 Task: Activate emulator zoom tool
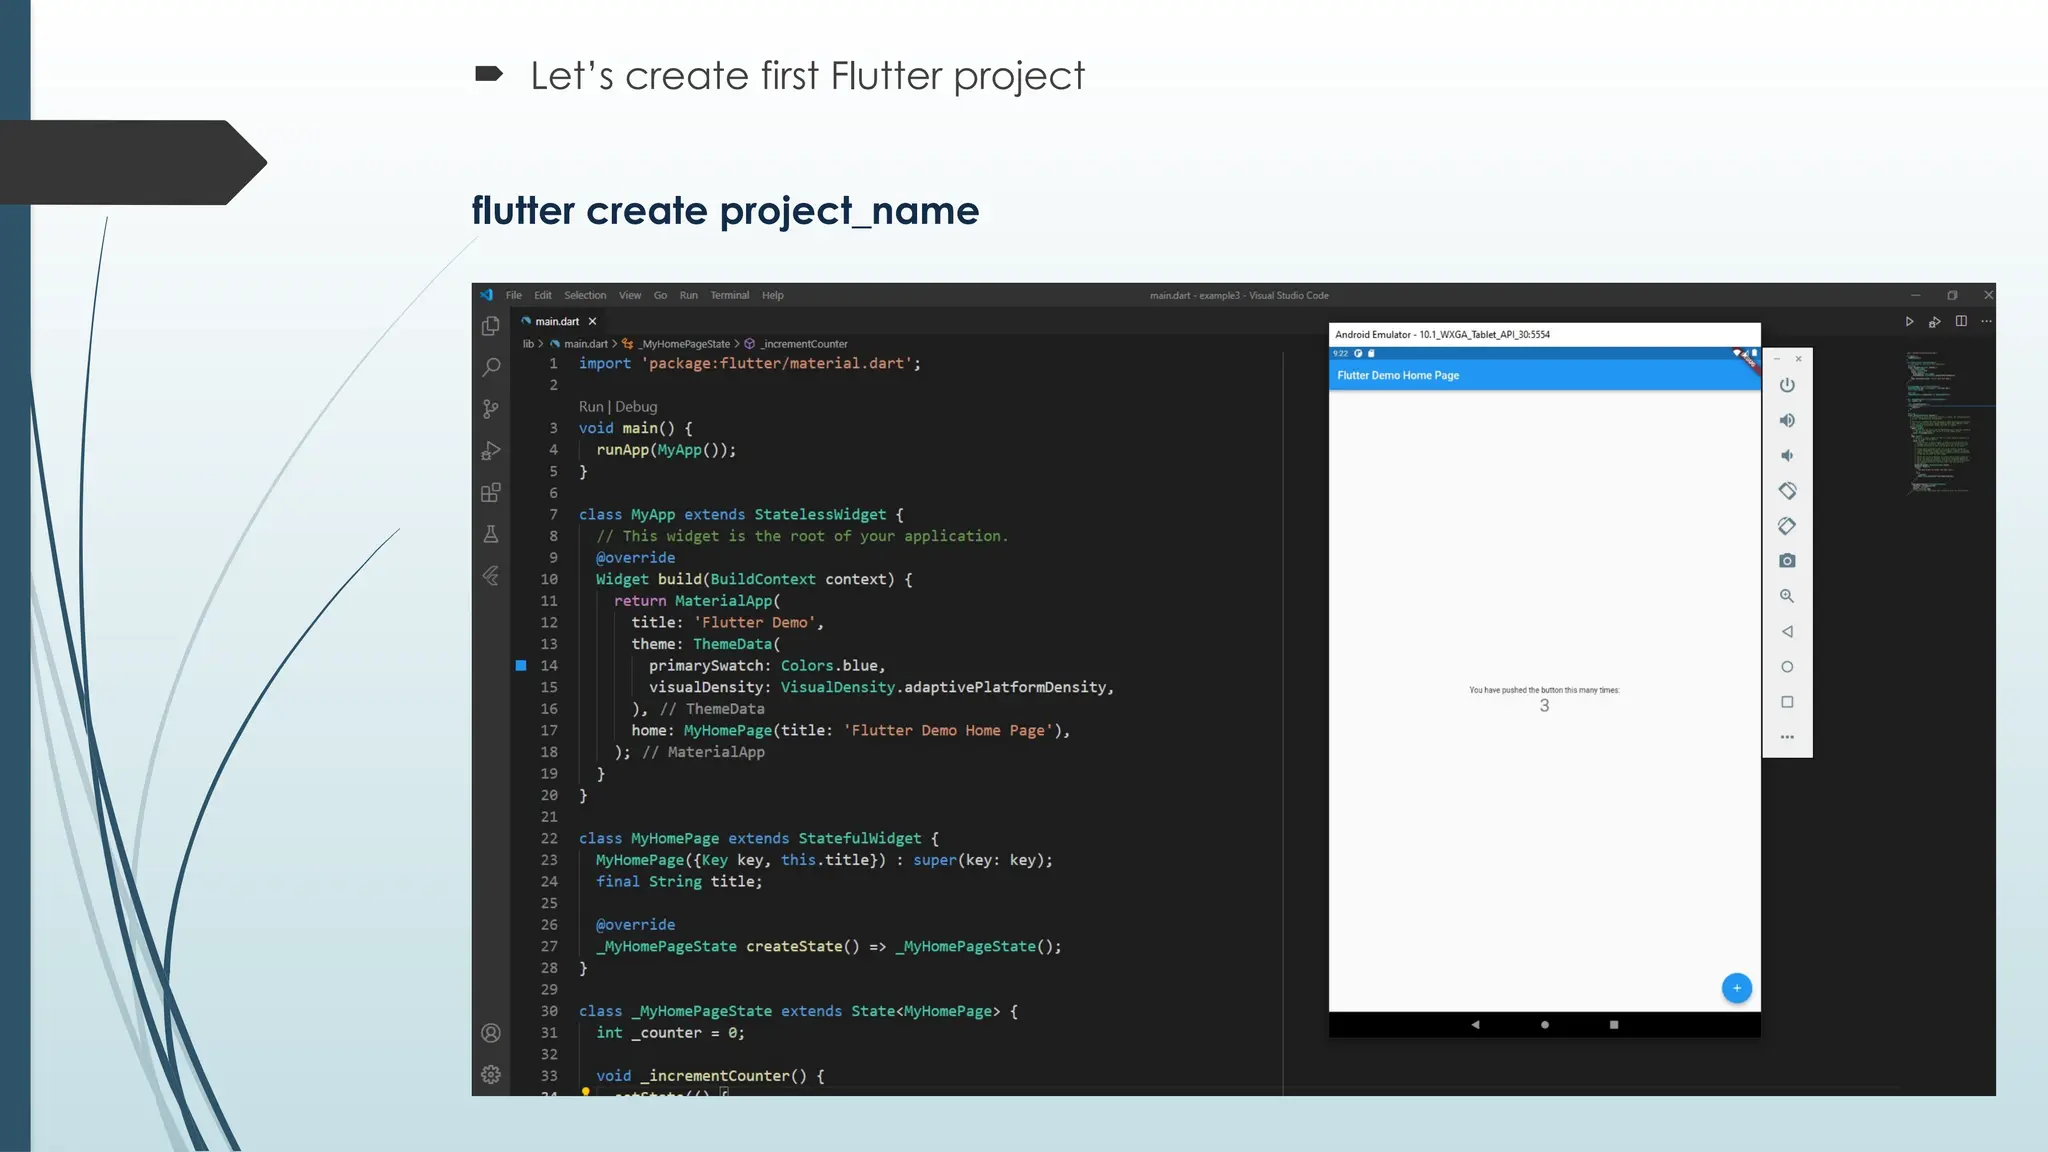(x=1787, y=596)
